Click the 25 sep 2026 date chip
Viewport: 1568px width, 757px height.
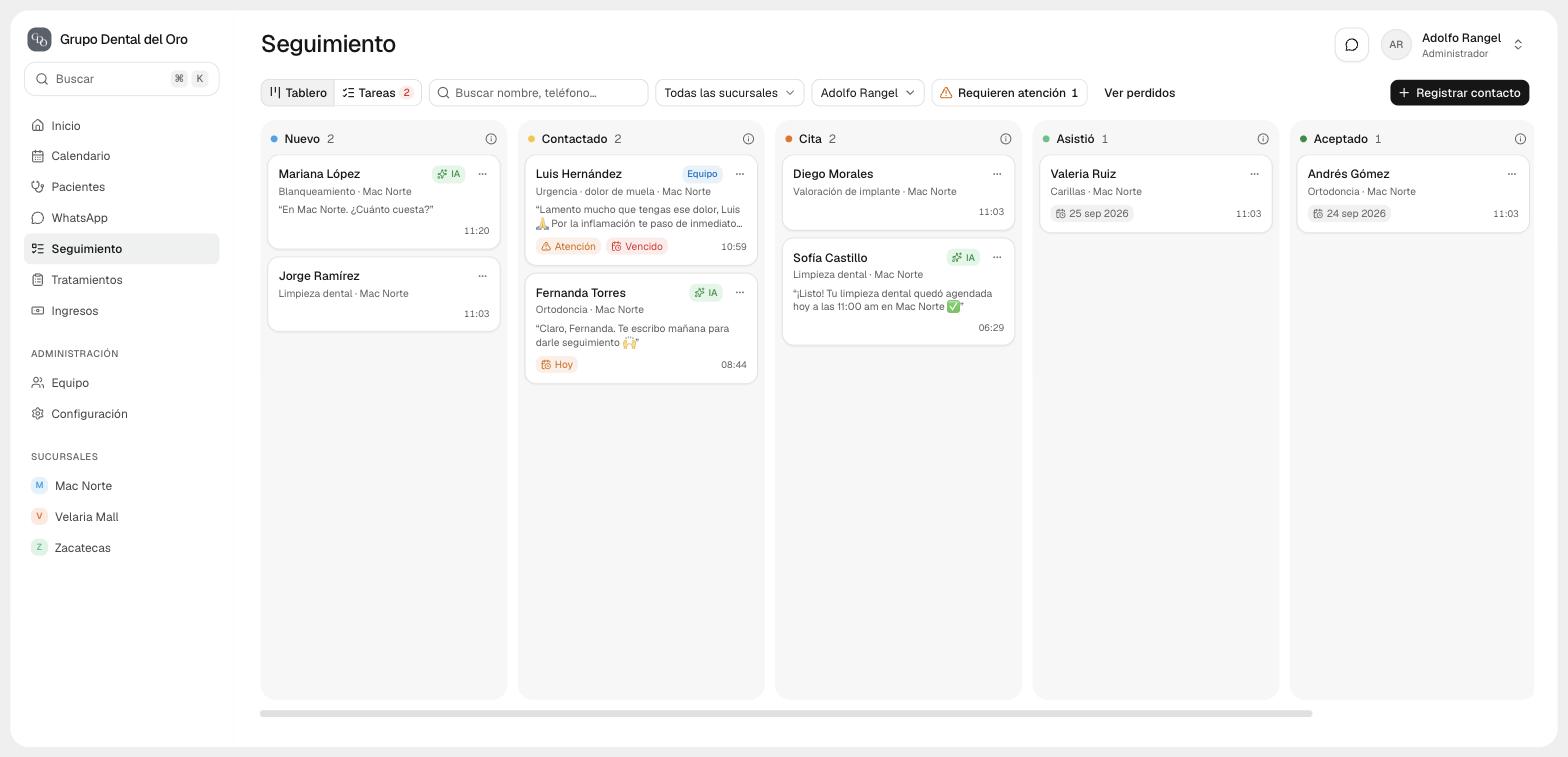[1092, 213]
